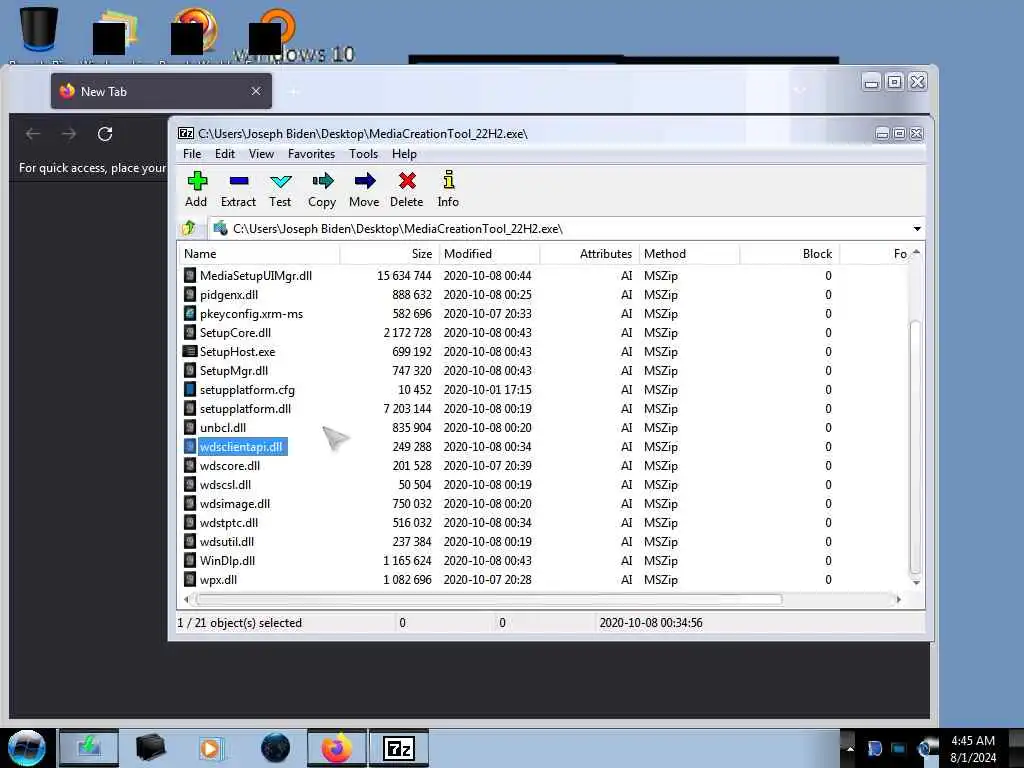
Task: Select SetupMgr.dll file
Action: point(234,370)
